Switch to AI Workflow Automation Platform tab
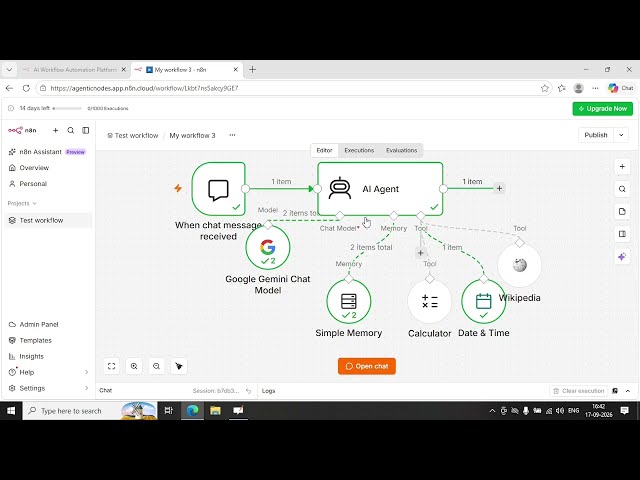 coord(75,70)
